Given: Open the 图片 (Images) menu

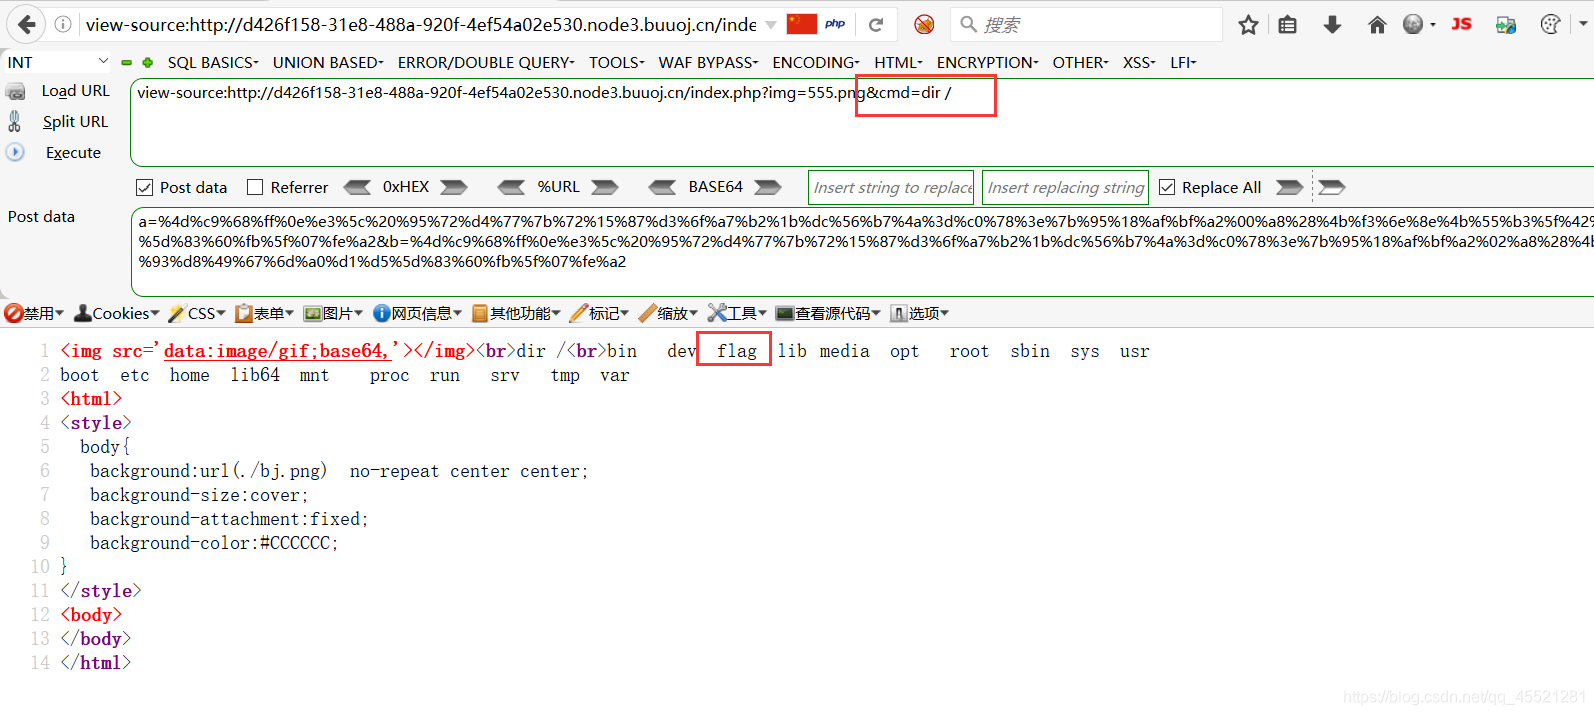Looking at the screenshot, I should 333,313.
